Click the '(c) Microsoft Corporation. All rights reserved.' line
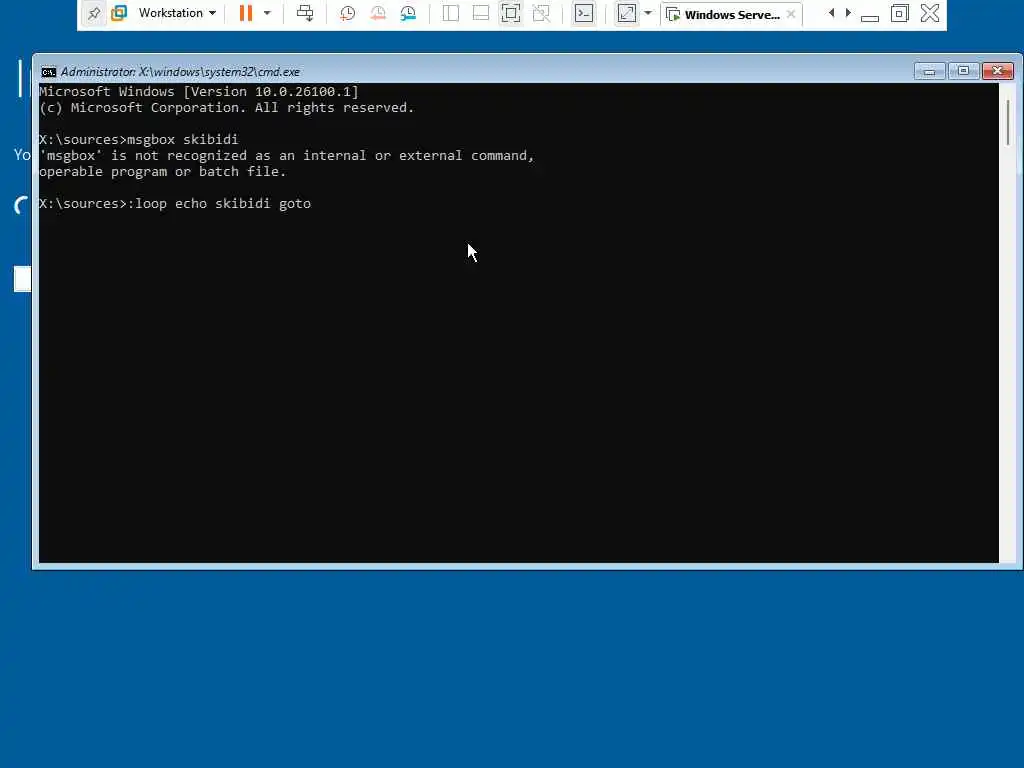This screenshot has width=1024, height=768. coord(227,108)
